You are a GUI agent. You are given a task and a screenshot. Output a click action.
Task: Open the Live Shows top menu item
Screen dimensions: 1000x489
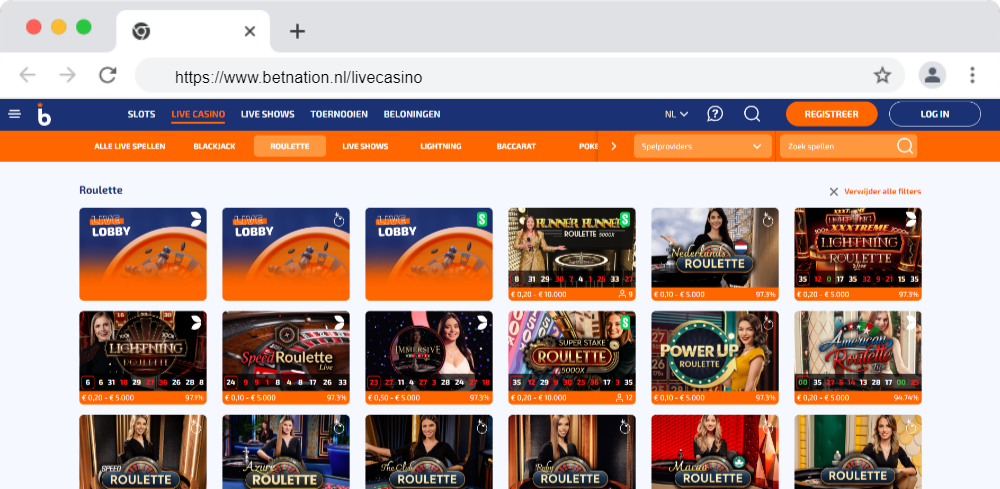coord(268,114)
